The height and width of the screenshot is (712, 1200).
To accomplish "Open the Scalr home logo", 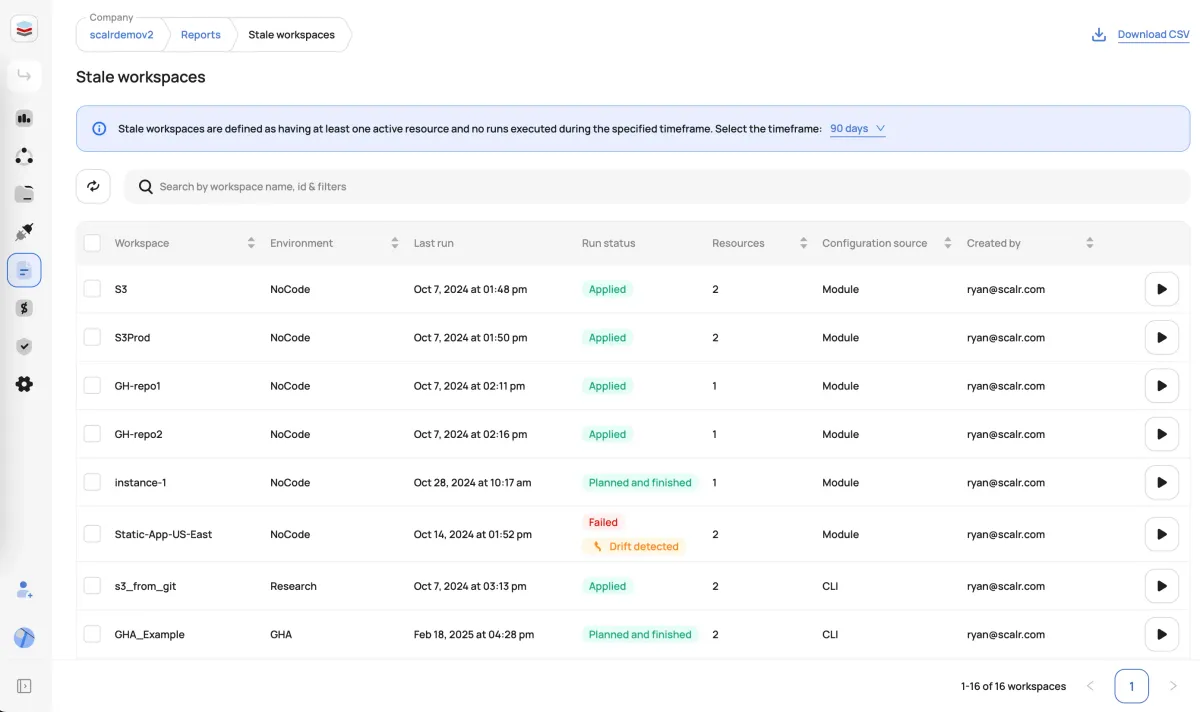I will pyautogui.click(x=24, y=28).
